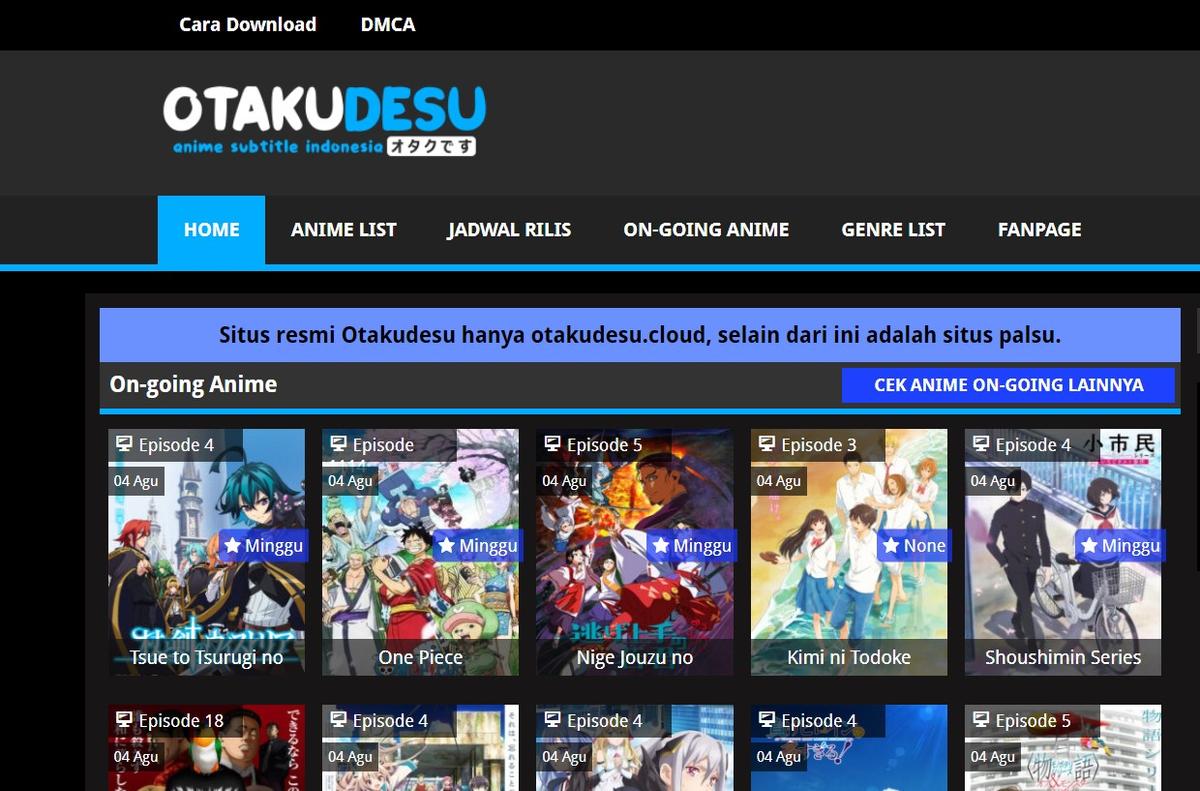Select Kimi ni Todoke title
The image size is (1200, 791).
click(849, 657)
